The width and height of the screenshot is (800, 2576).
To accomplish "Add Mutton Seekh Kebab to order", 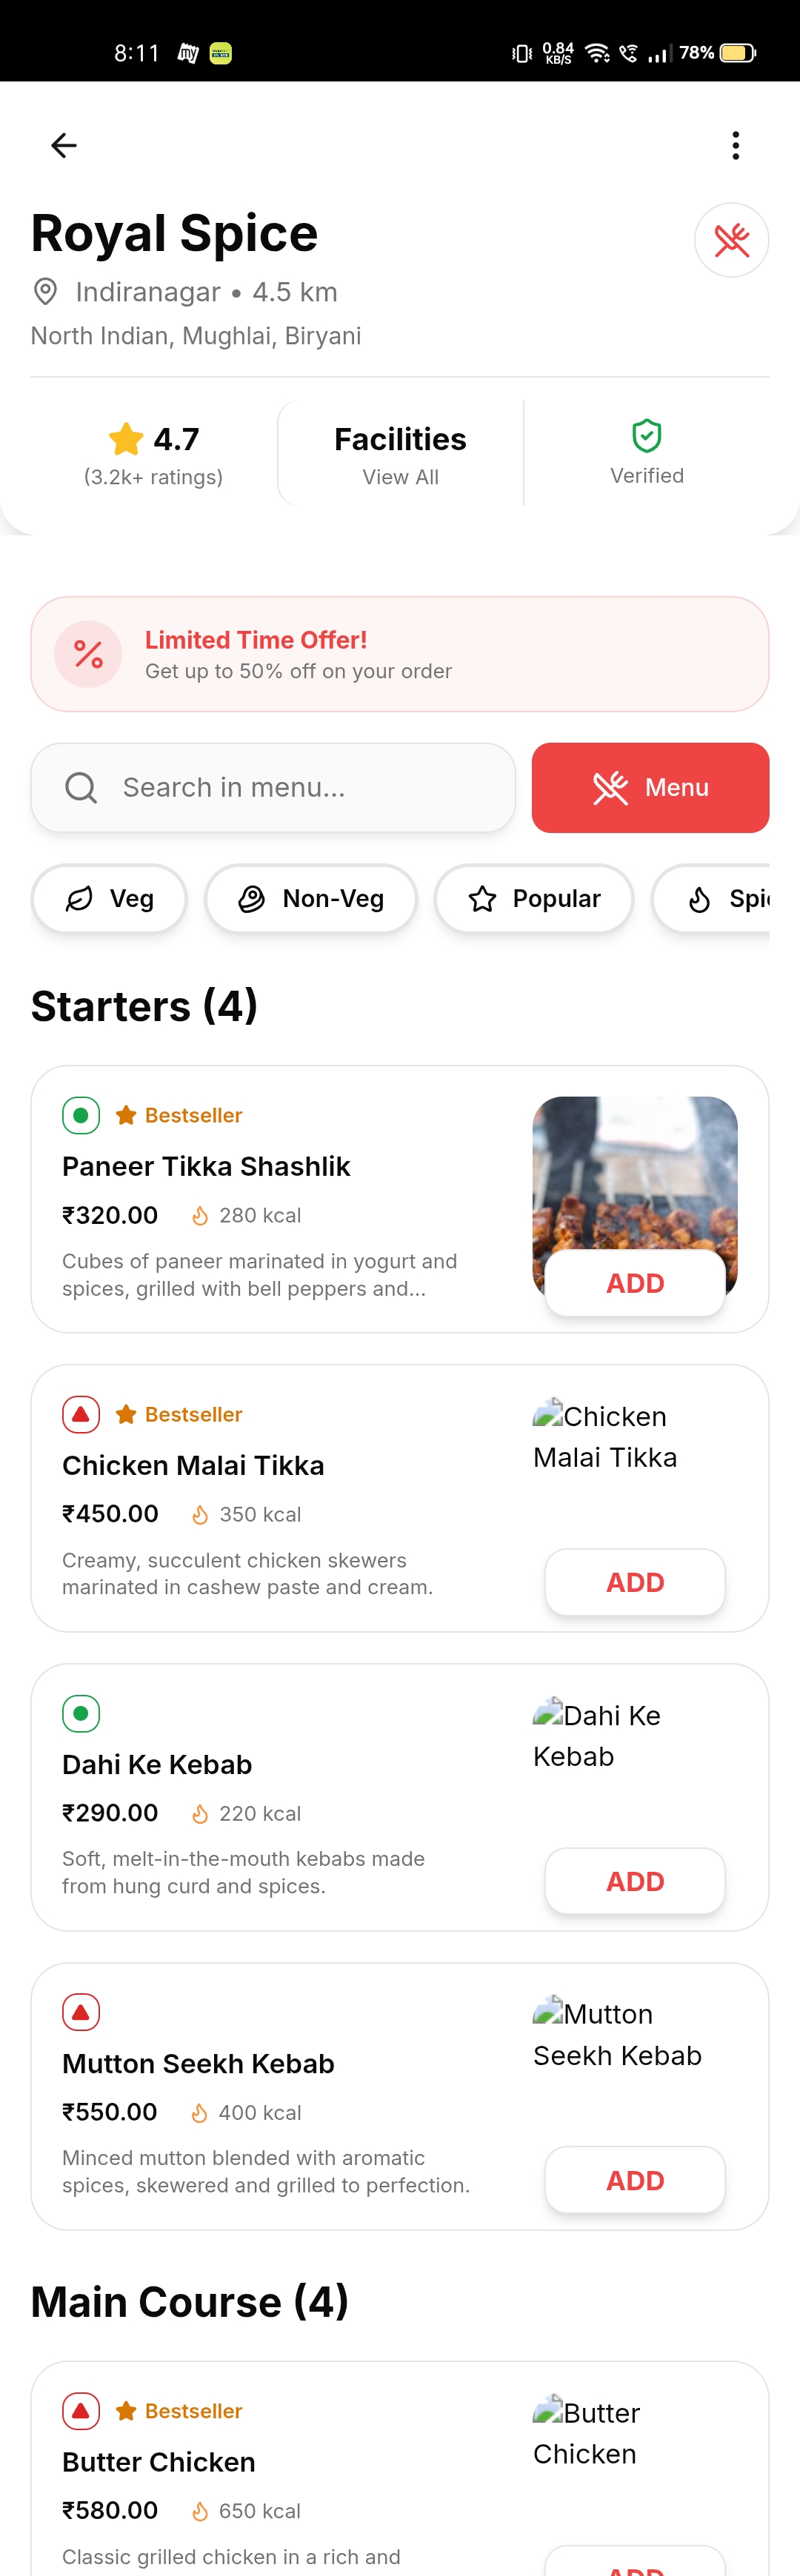I will click(635, 2180).
